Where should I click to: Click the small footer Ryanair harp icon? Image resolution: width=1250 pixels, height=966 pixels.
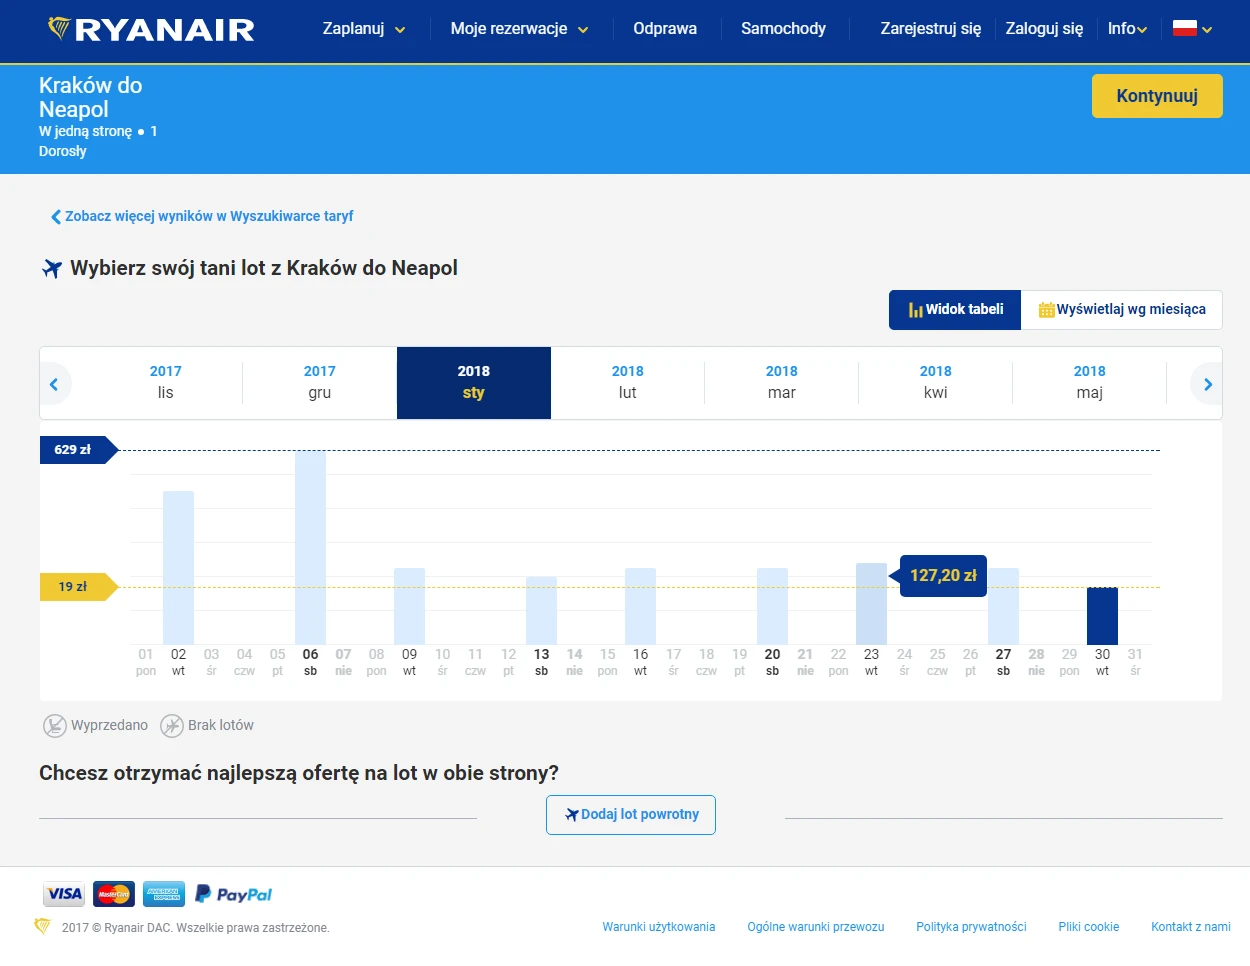pos(42,926)
